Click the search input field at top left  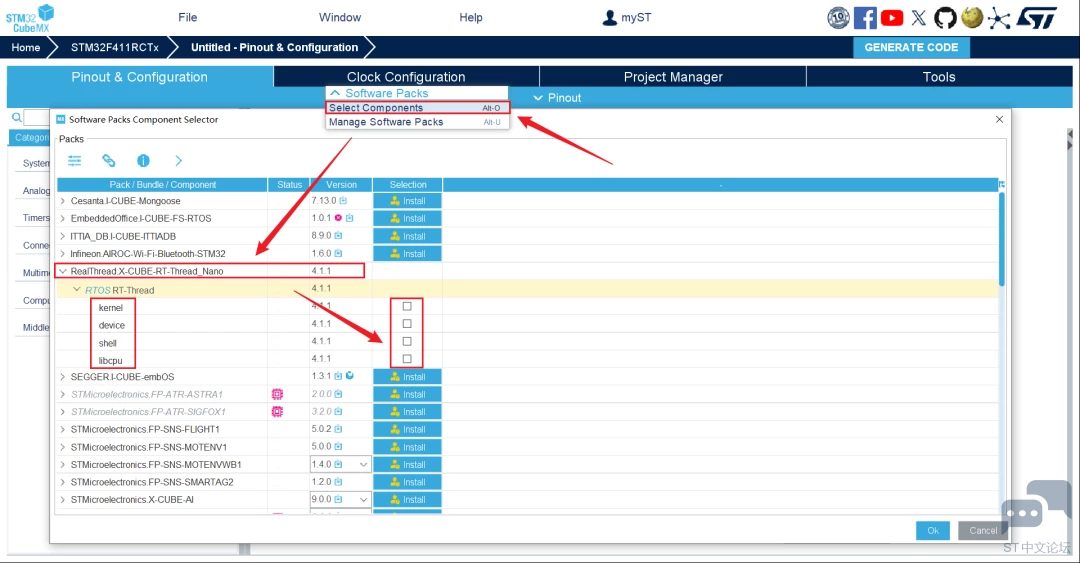[37, 118]
